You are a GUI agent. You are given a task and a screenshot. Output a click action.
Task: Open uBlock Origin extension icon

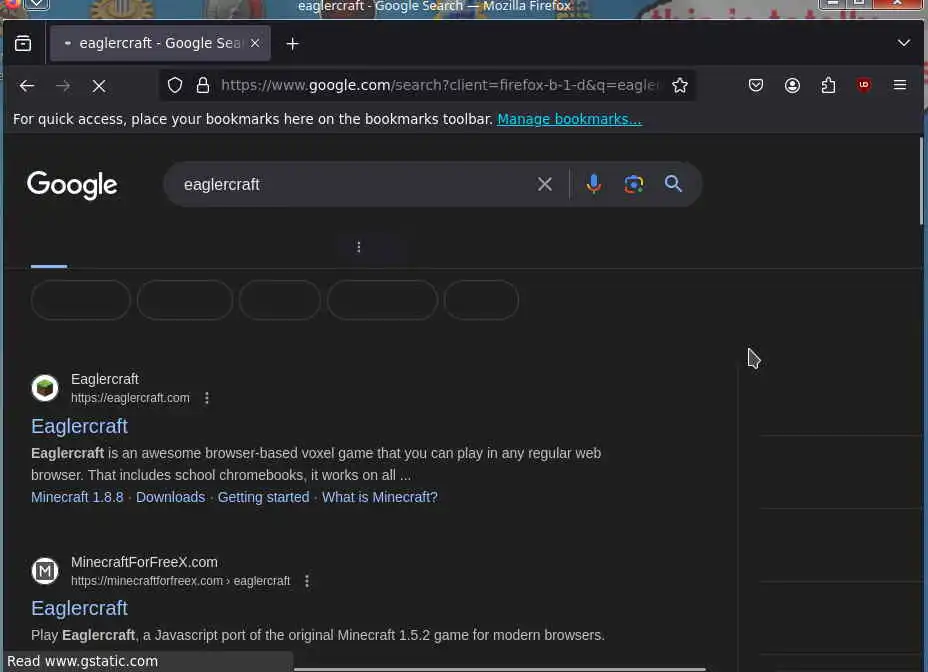[863, 85]
